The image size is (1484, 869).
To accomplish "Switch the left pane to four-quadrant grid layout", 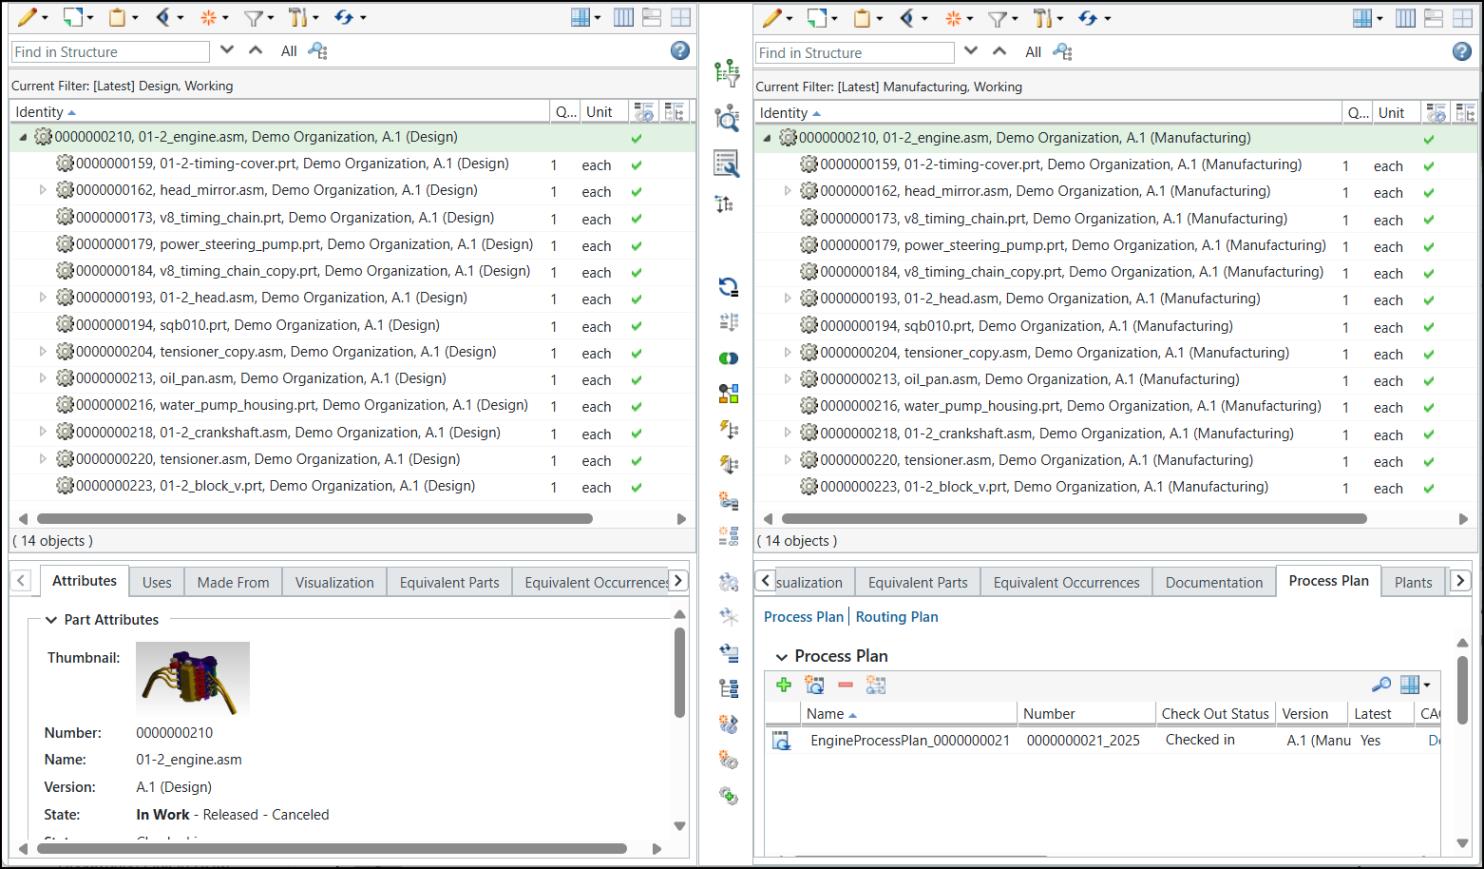I will 681,17.
